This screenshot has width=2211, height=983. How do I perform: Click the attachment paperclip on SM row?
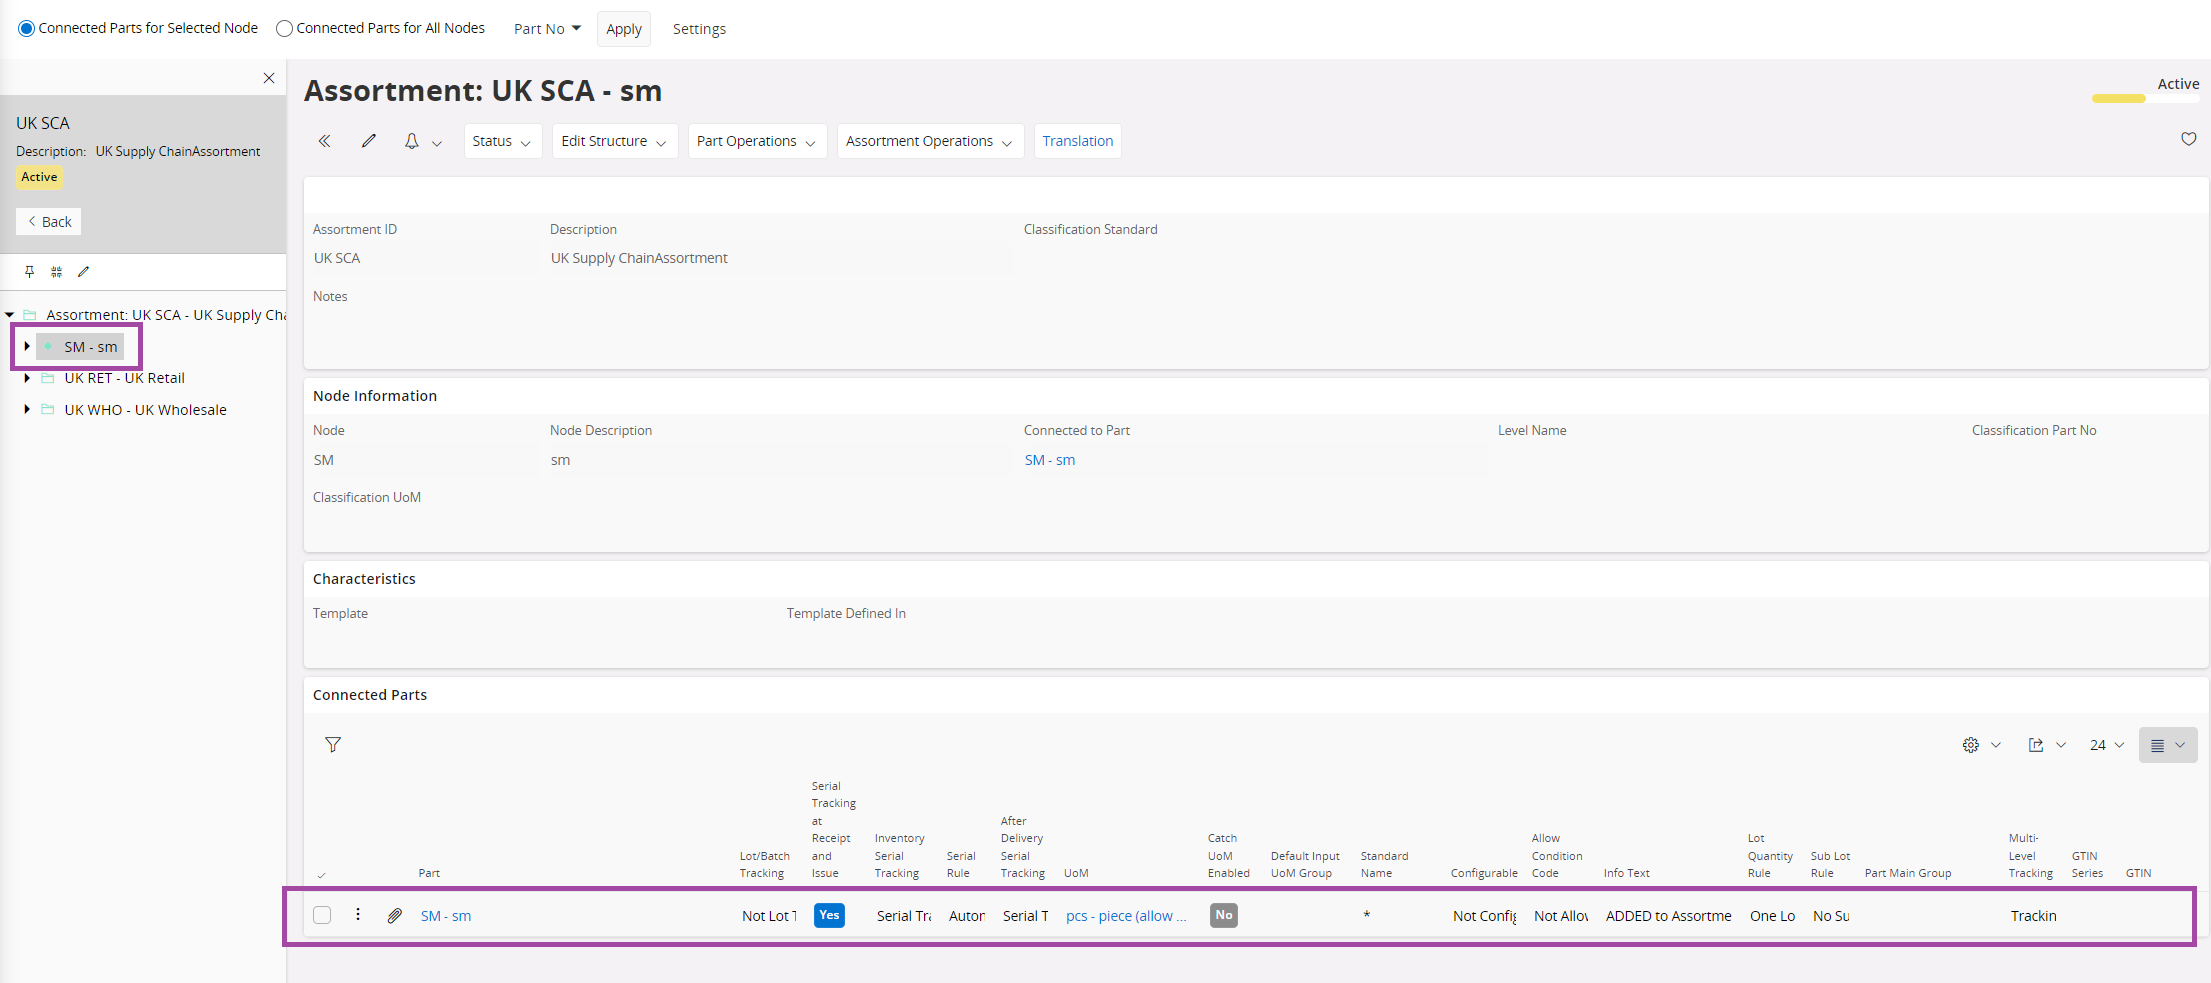(395, 916)
